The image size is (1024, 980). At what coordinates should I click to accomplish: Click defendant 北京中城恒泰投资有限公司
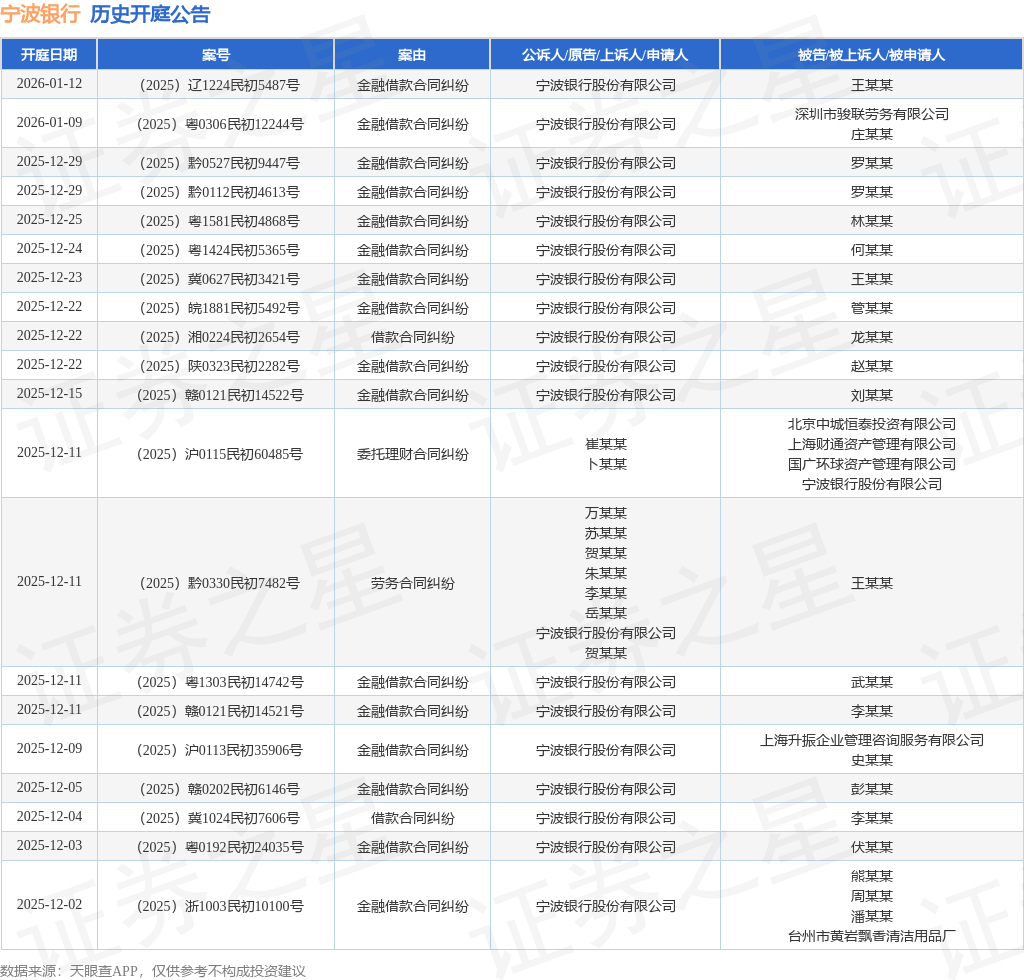pyautogui.click(x=872, y=424)
